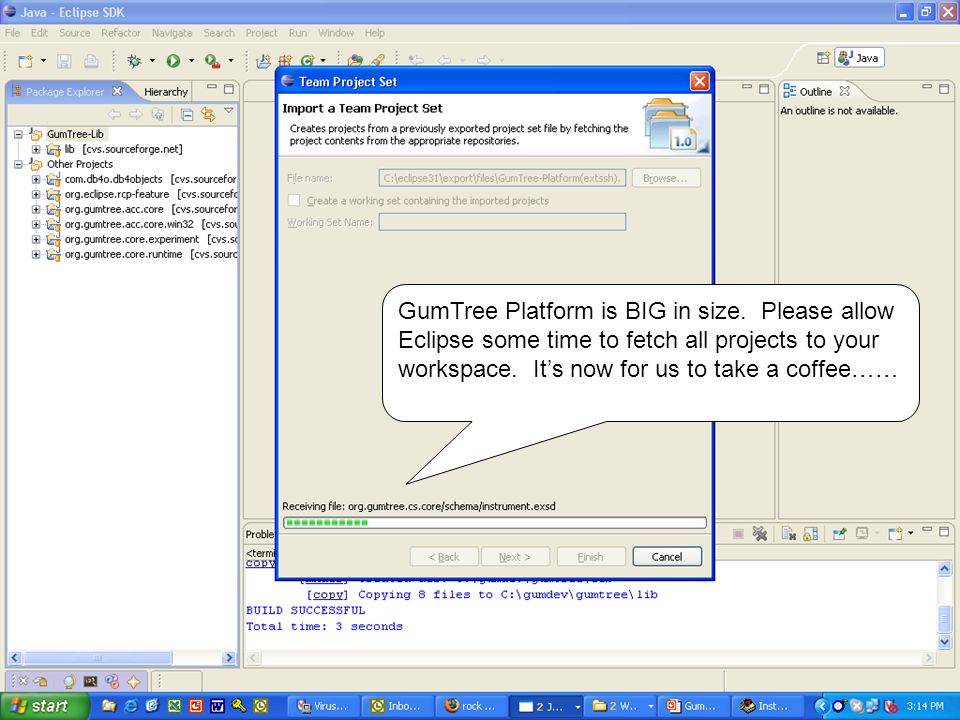The image size is (960, 720).
Task: Click the Java perspective button
Action: (860, 58)
